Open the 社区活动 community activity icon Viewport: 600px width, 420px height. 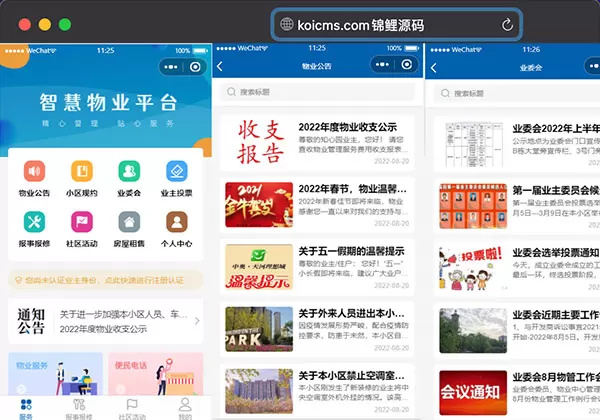82,222
